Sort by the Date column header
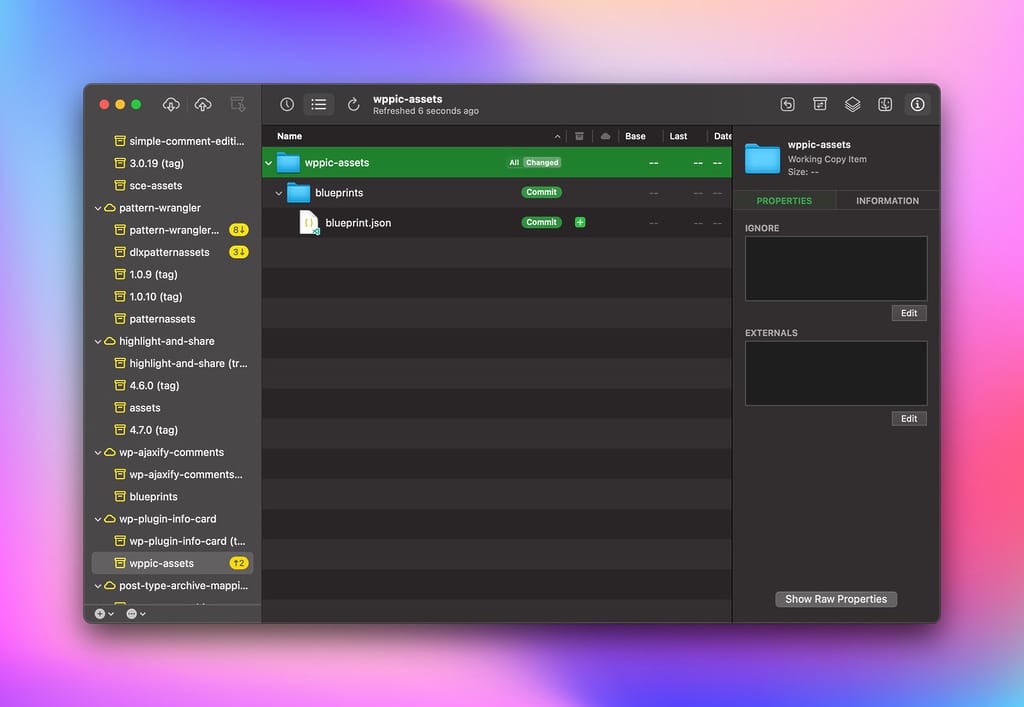1024x707 pixels. (x=722, y=136)
